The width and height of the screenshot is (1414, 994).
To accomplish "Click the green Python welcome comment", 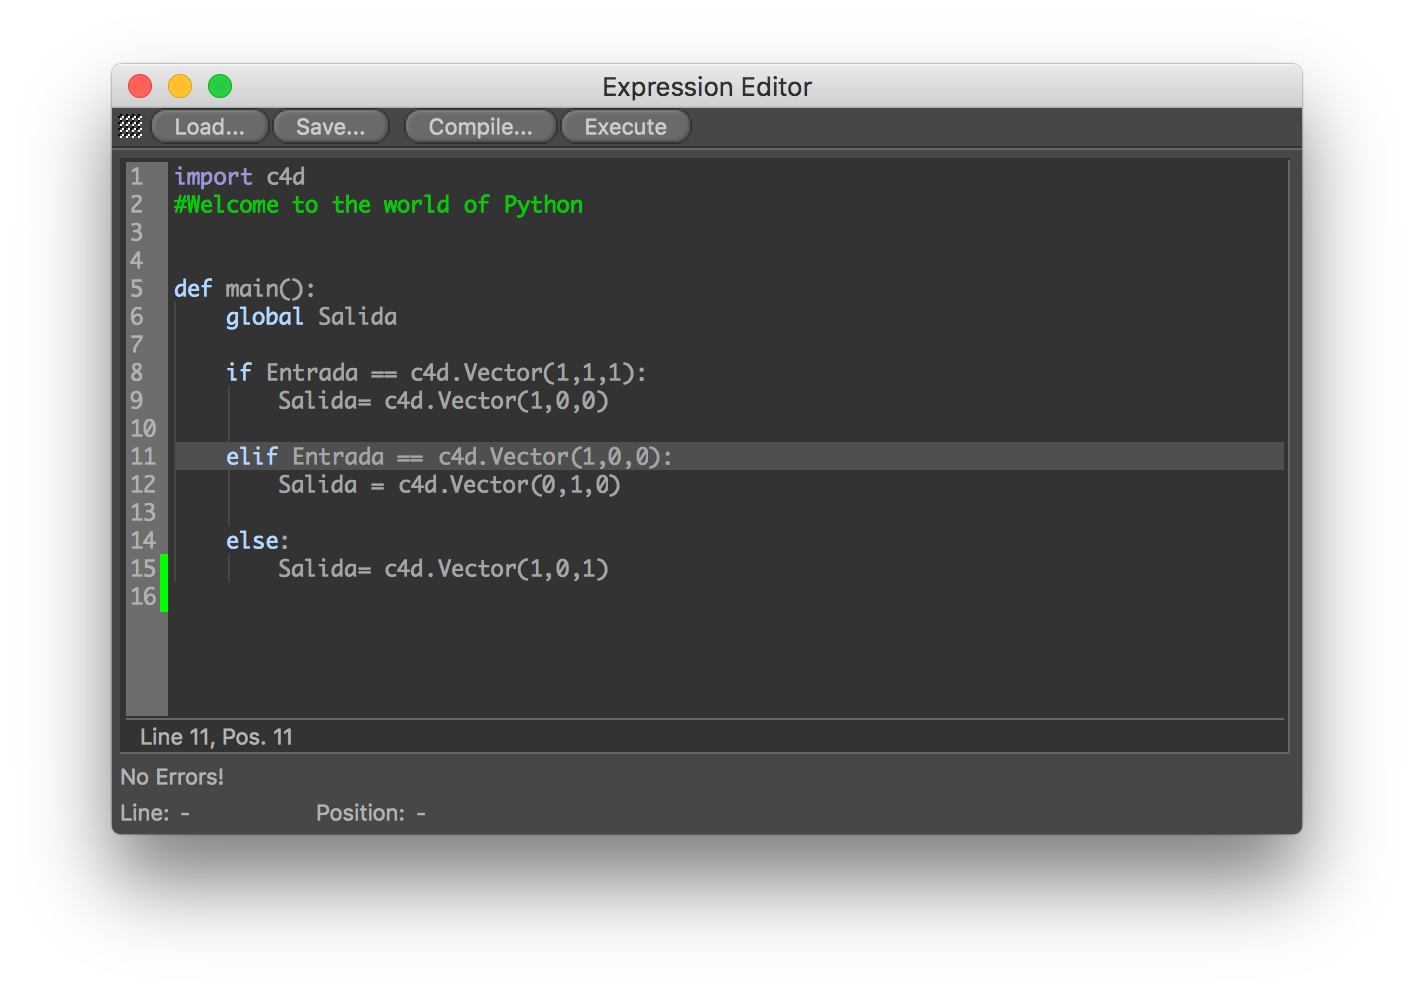I will click(378, 205).
